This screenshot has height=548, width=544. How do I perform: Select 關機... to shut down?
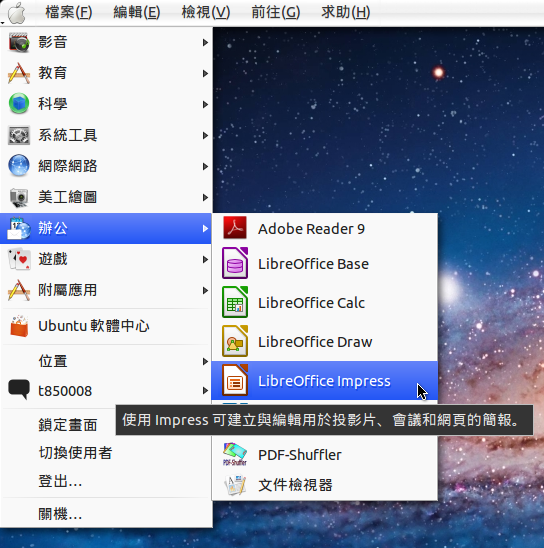(60, 514)
